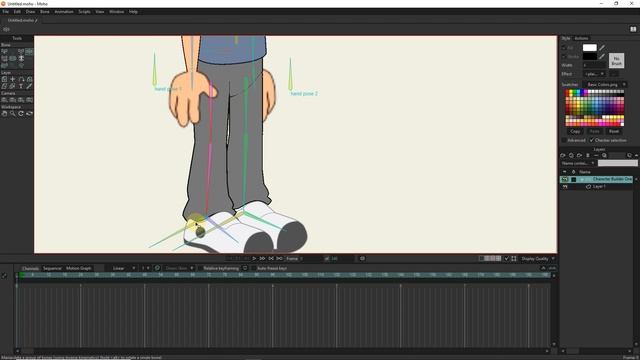Jump to the end of animation
The height and width of the screenshot is (360, 640).
280,258
